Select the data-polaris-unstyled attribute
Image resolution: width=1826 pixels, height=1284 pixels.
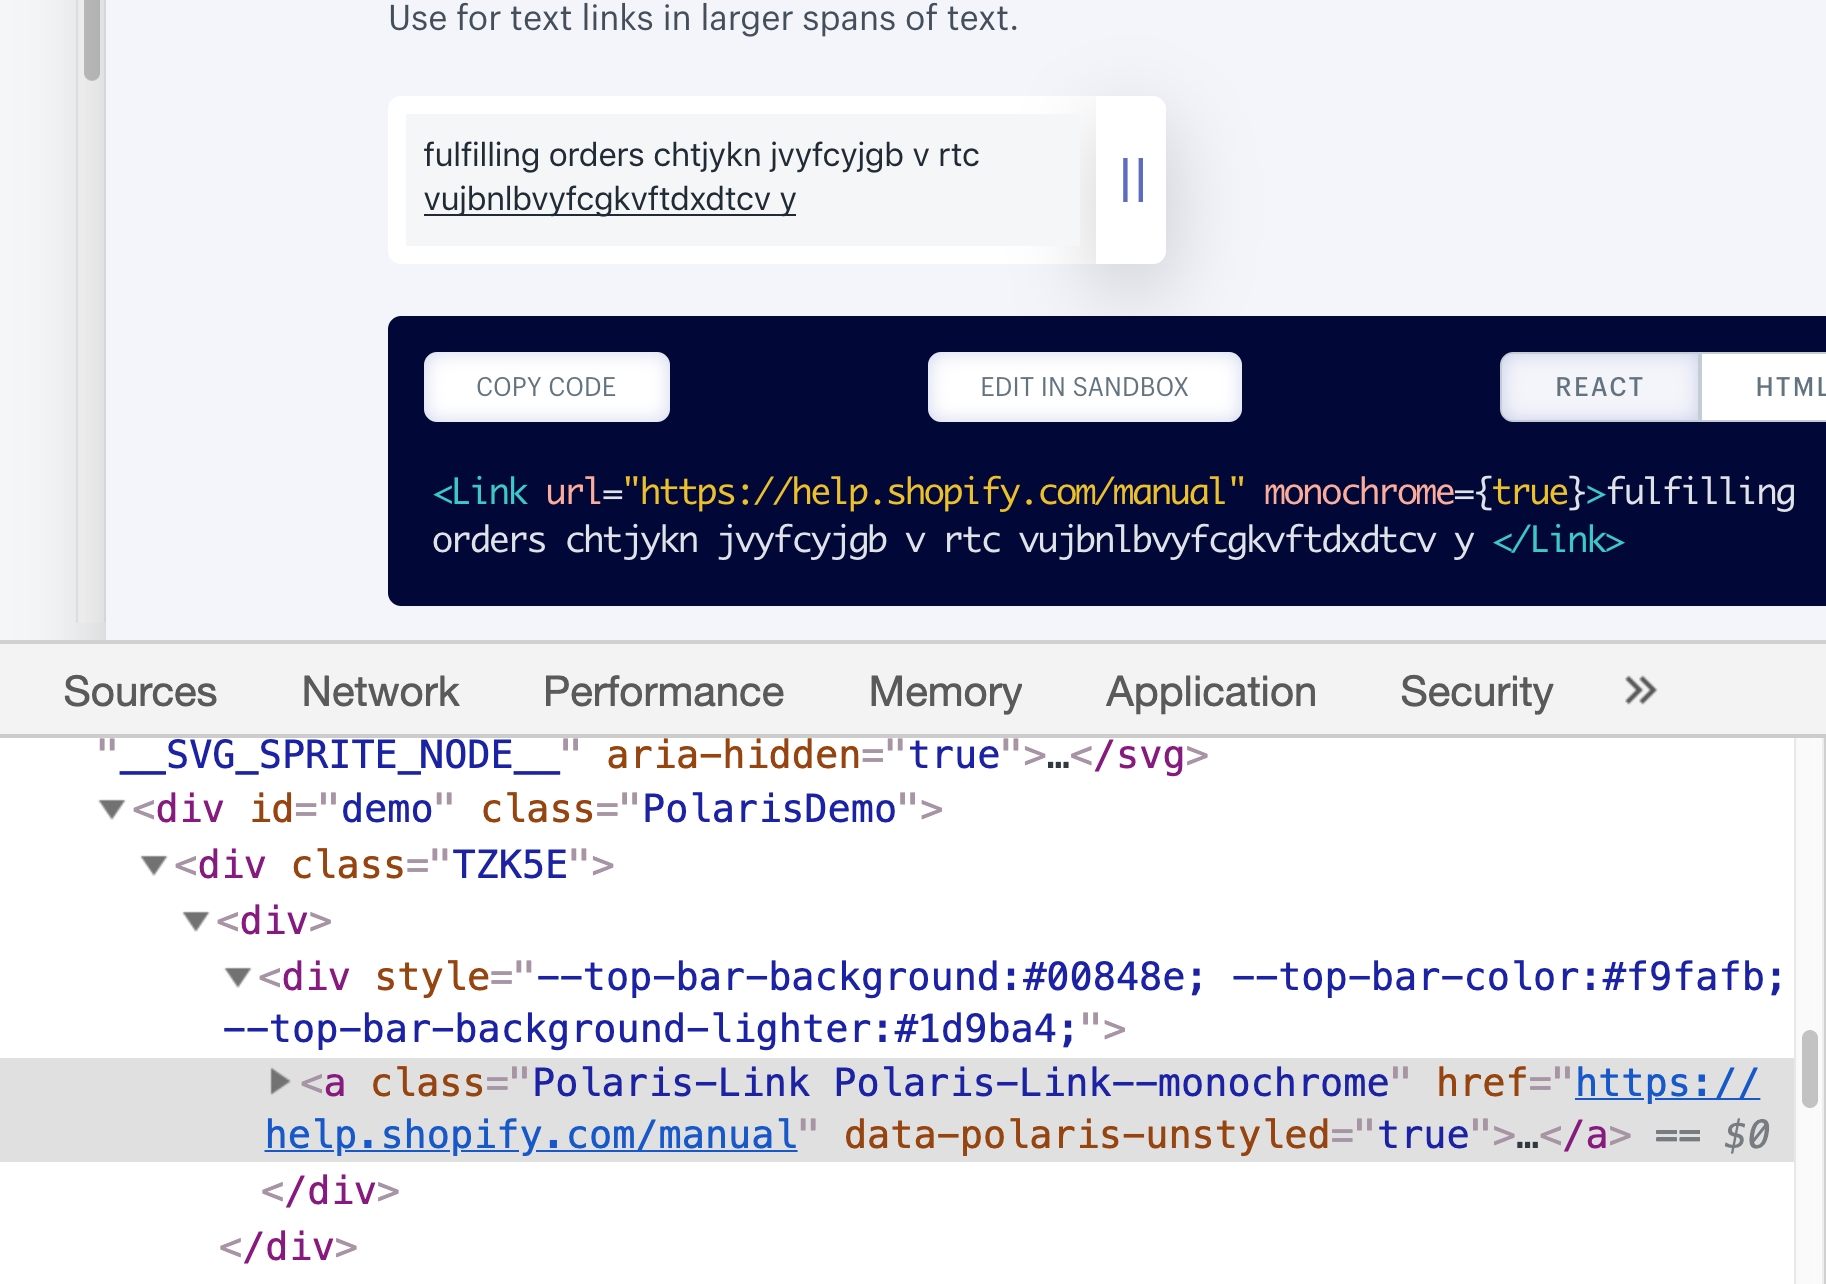tap(1167, 1135)
